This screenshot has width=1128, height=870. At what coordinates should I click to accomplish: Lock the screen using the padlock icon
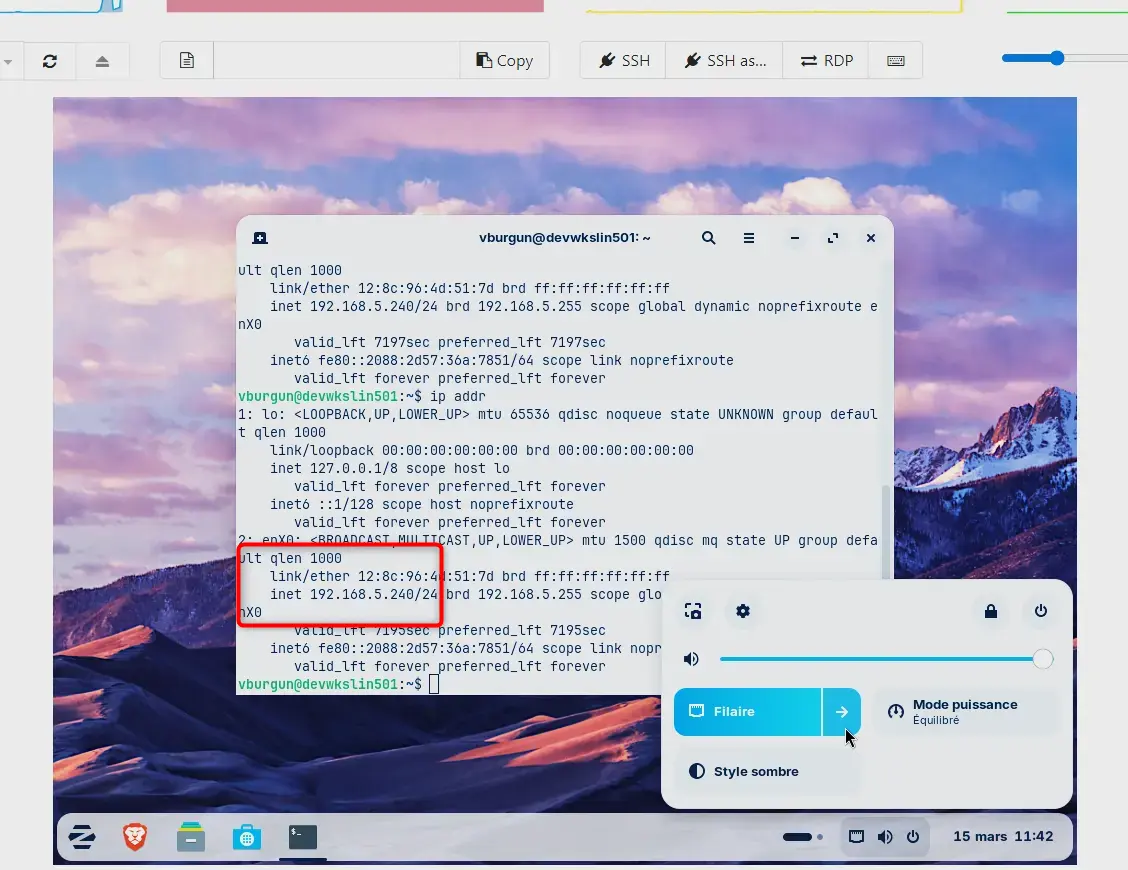(x=991, y=611)
